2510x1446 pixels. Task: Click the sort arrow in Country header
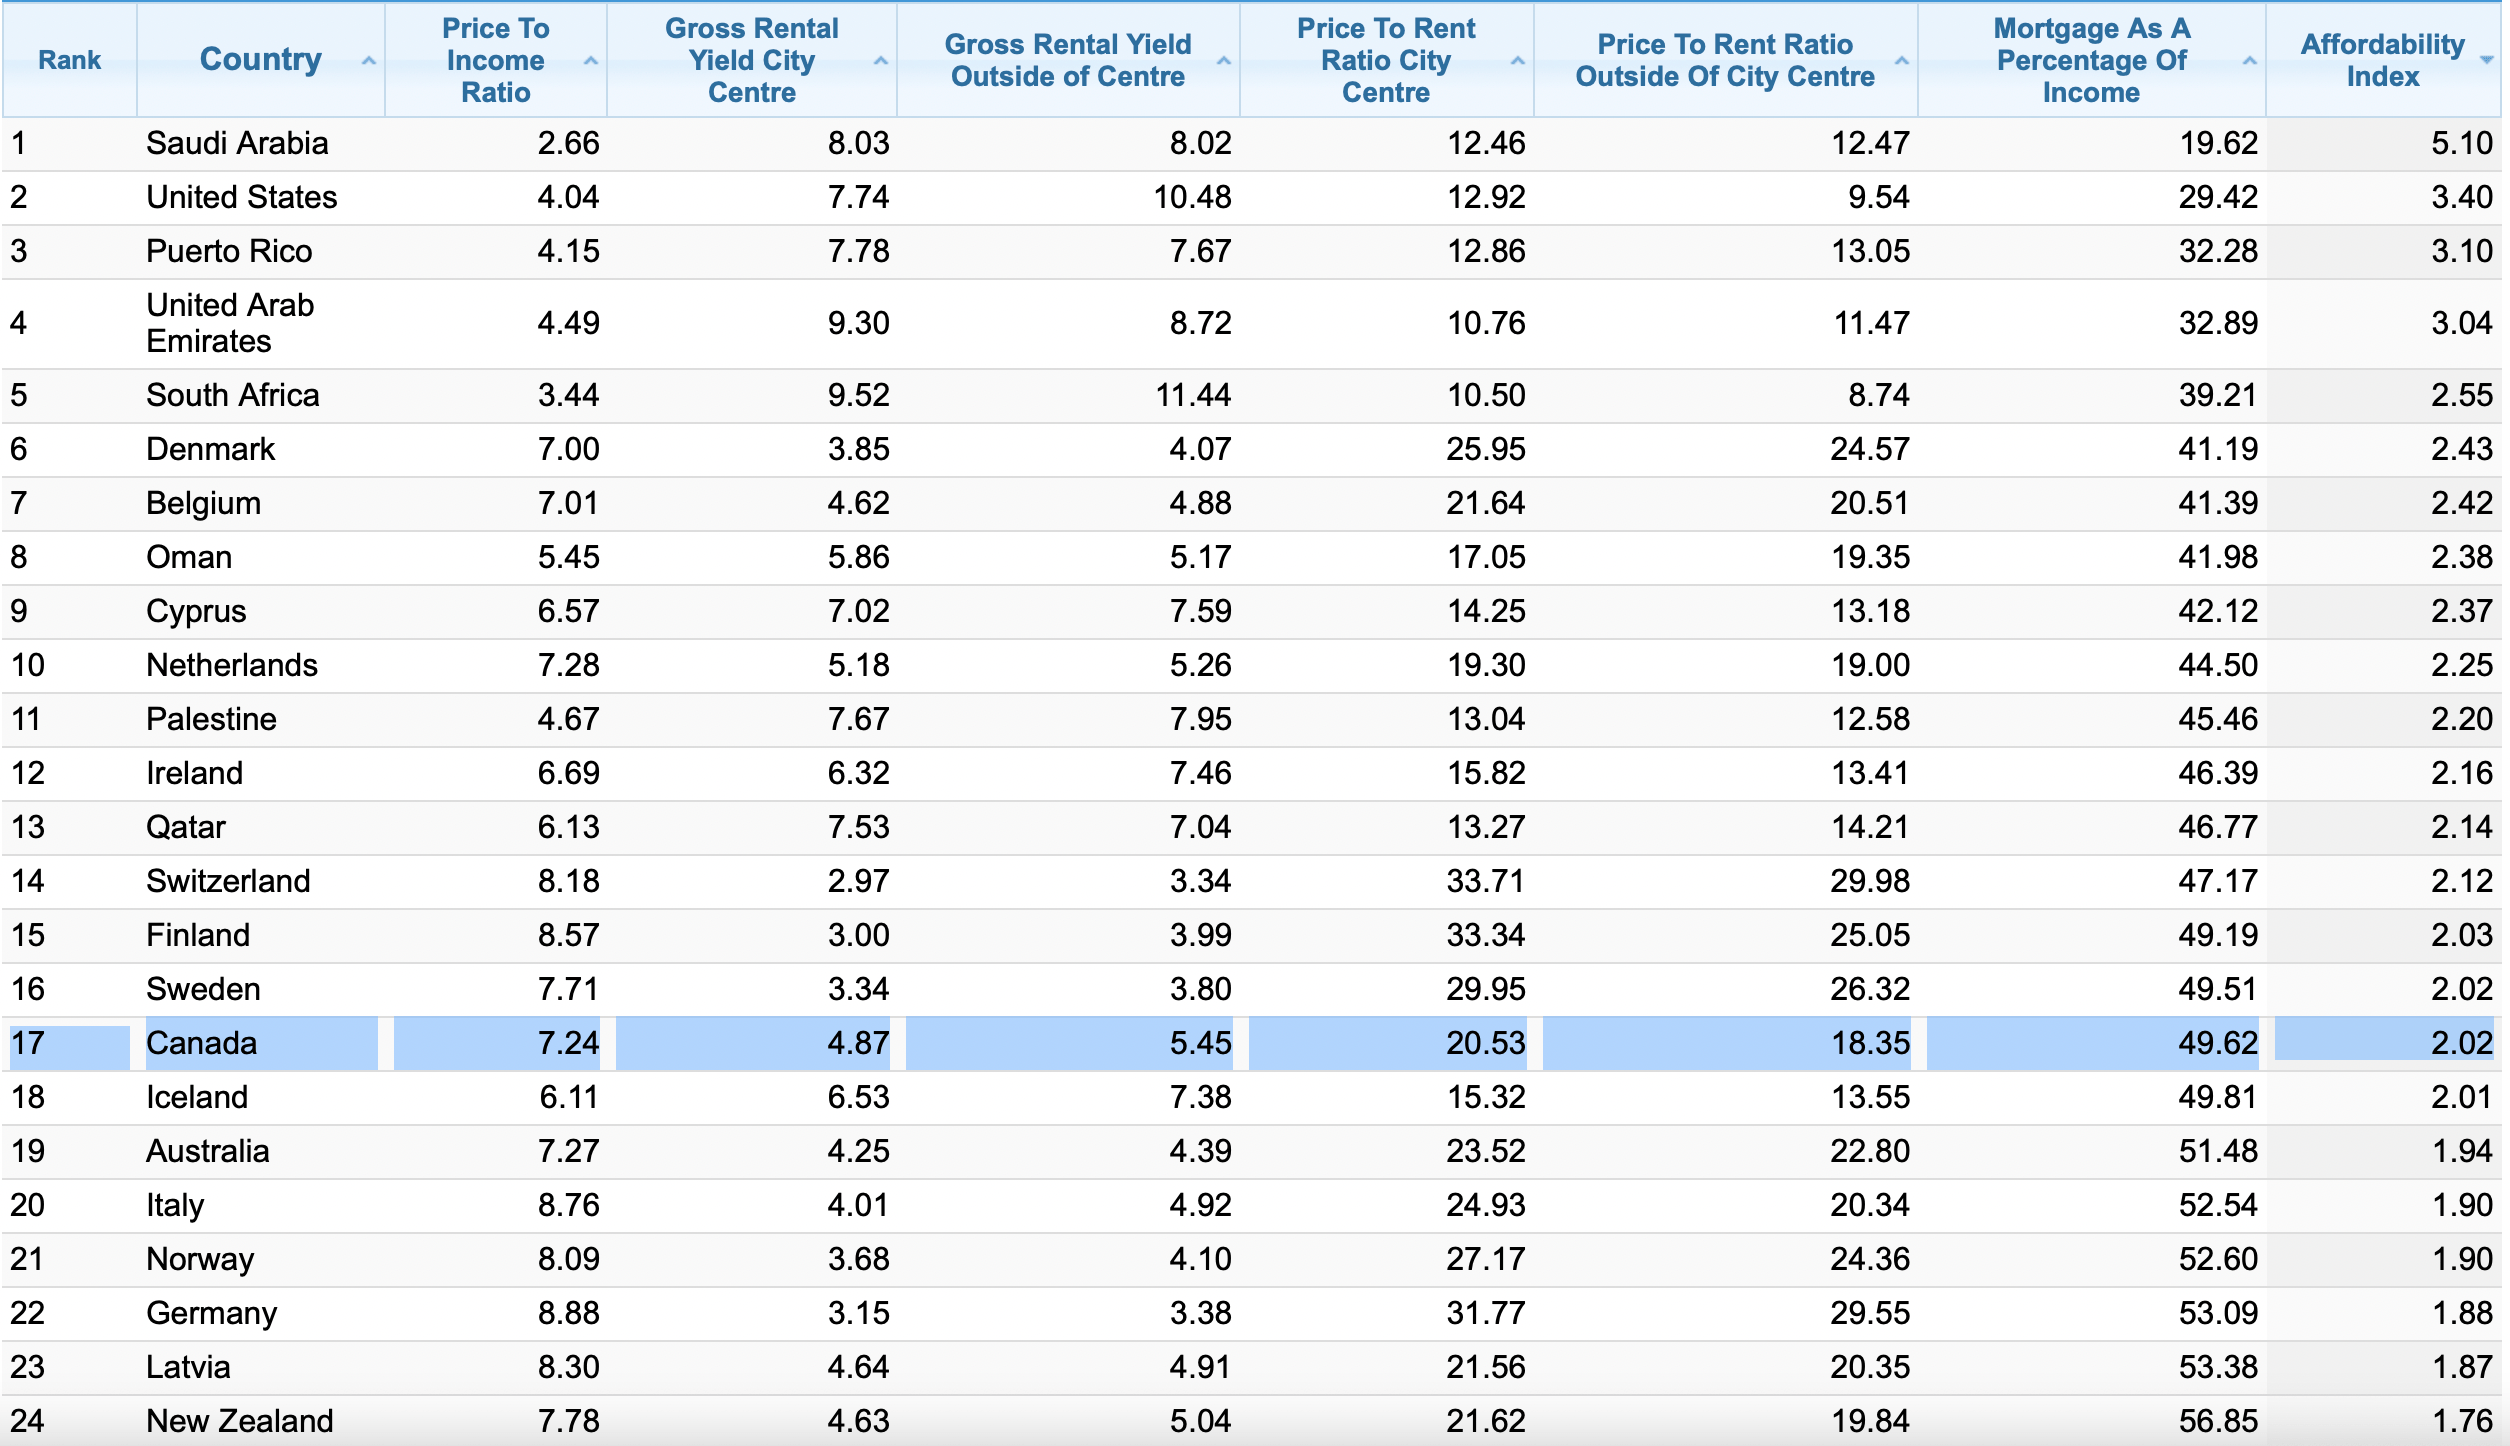[368, 61]
